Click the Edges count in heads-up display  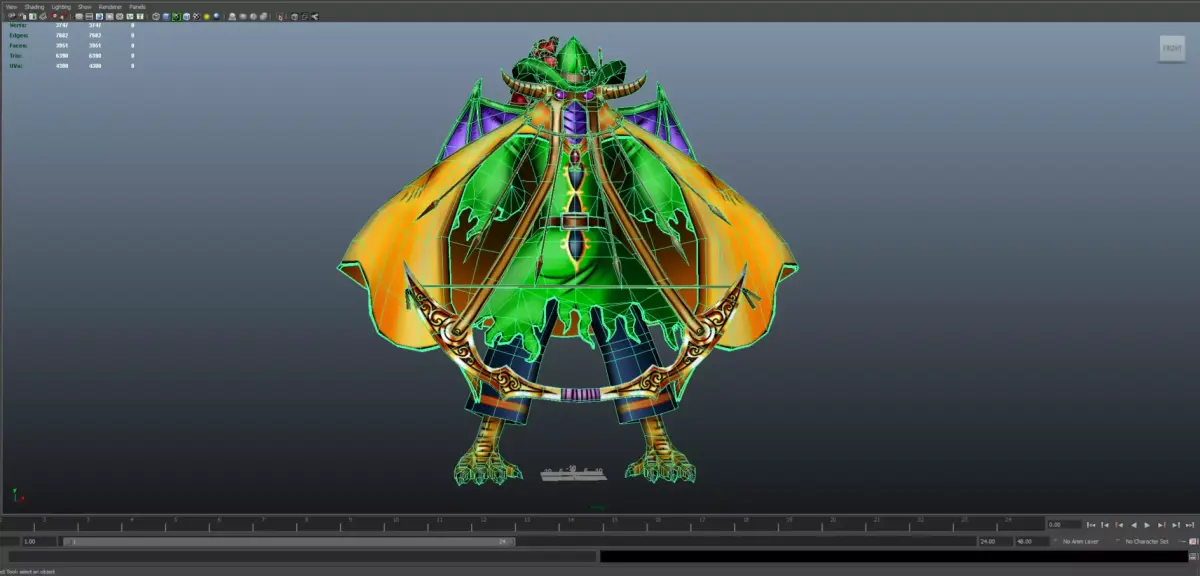pos(62,35)
